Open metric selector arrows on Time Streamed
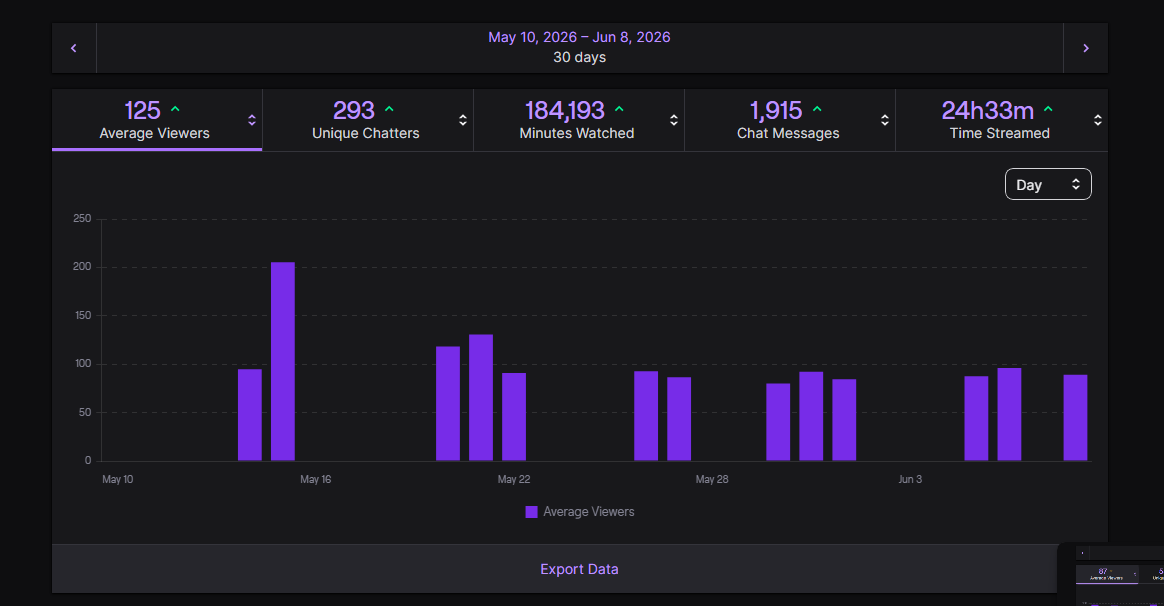1164x606 pixels. 1097,120
